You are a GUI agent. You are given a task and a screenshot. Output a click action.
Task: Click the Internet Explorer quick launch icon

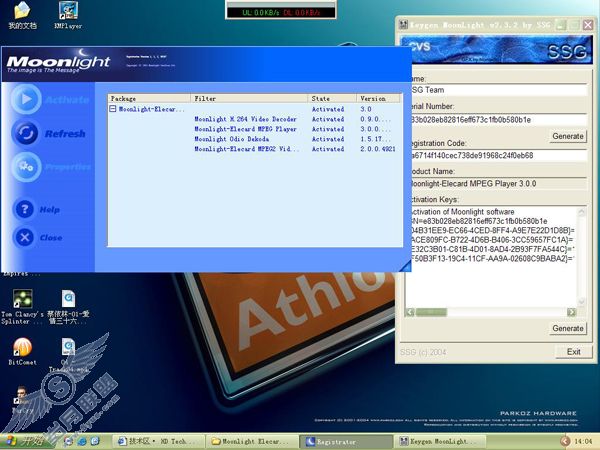82,441
